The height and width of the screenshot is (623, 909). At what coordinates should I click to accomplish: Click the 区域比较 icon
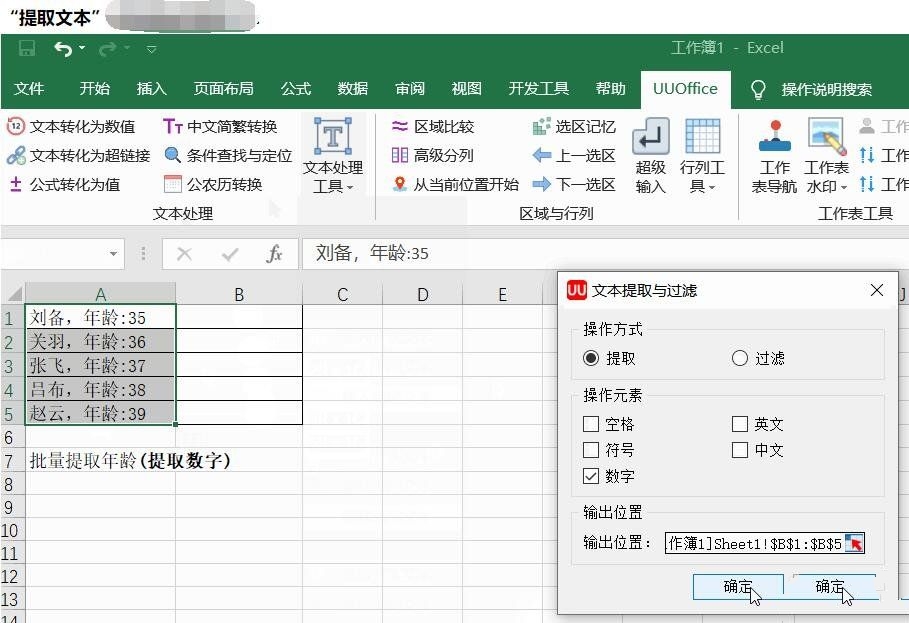click(x=400, y=127)
